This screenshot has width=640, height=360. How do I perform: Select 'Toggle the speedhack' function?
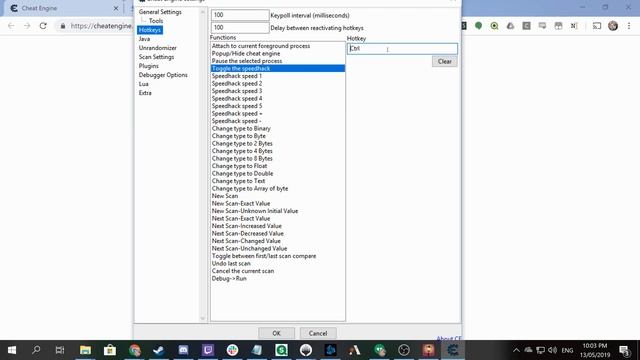point(278,69)
